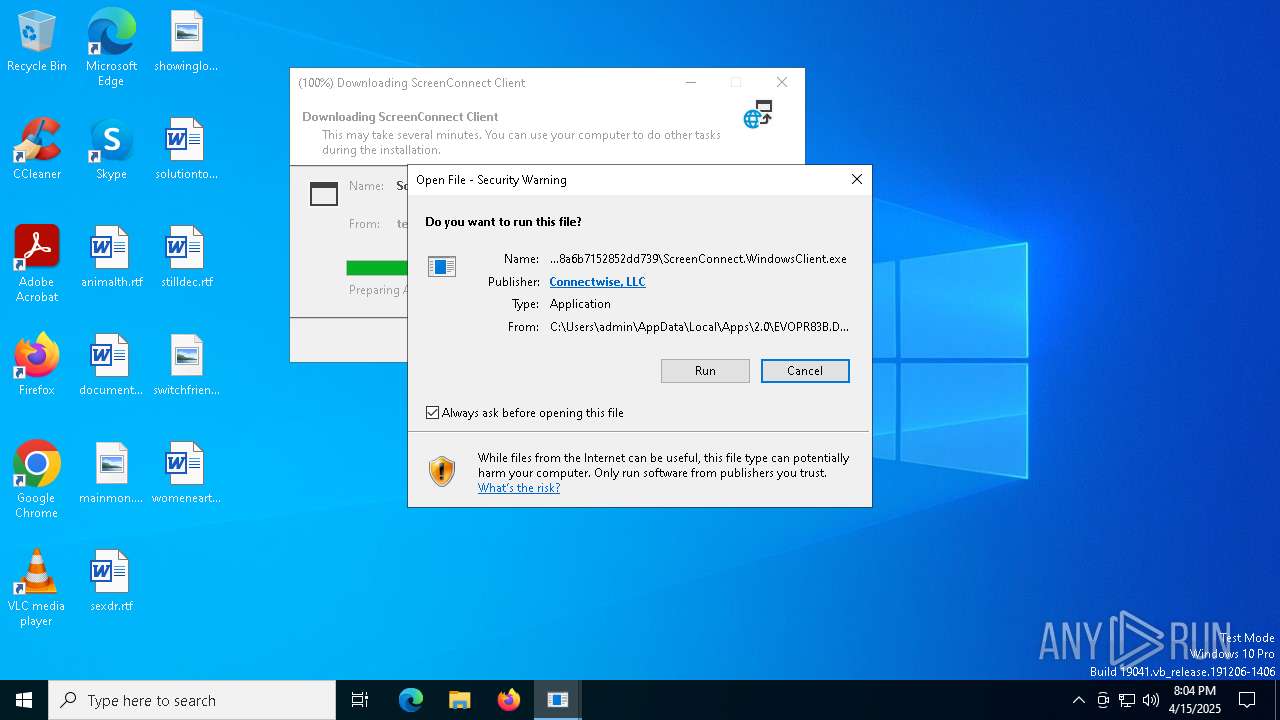Screen dimensions: 1280x720
Task: Open the Task View taskbar button
Action: (x=360, y=700)
